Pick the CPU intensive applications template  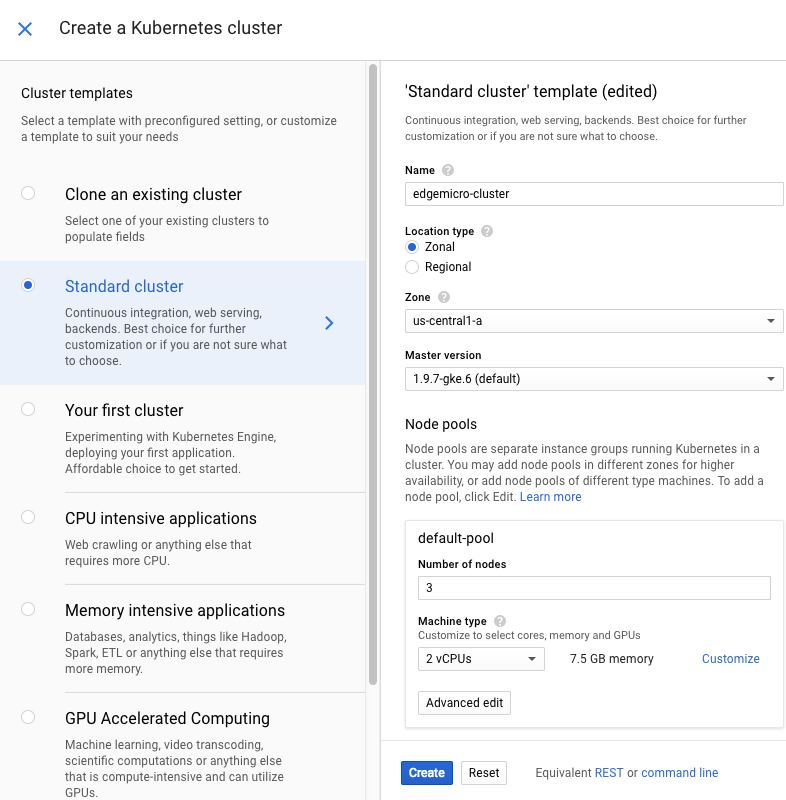point(28,517)
